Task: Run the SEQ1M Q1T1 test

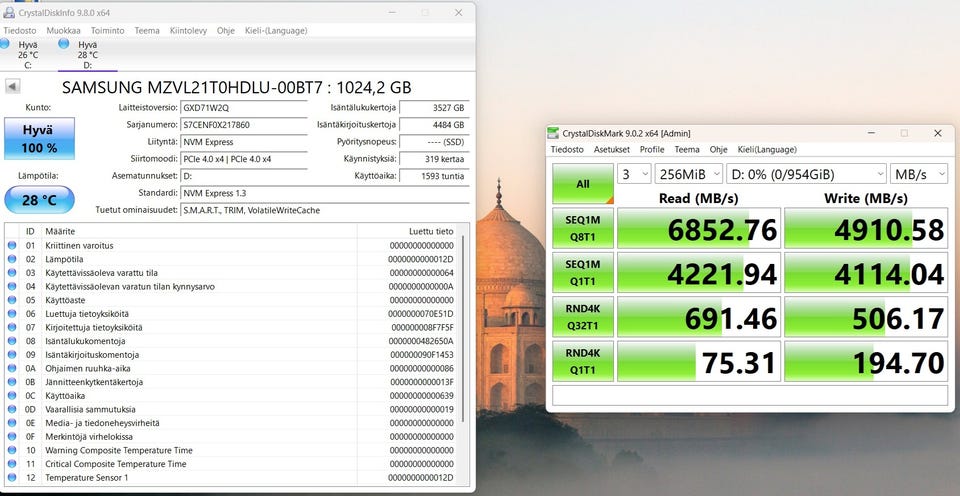Action: 583,274
